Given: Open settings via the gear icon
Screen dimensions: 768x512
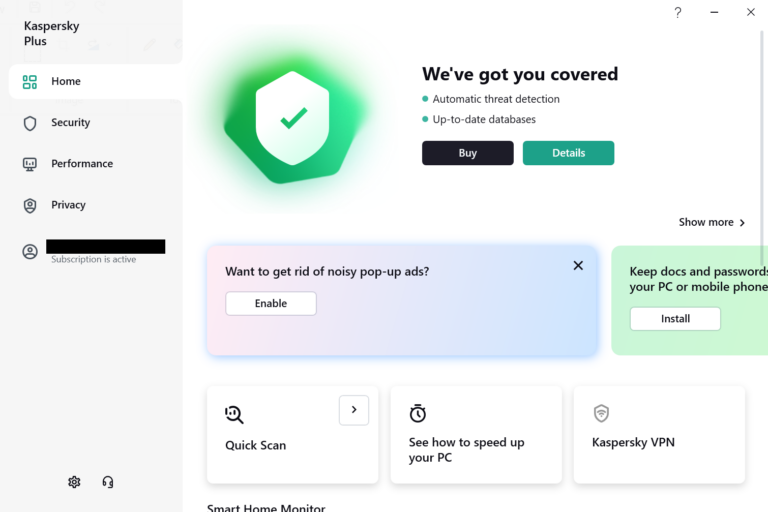Looking at the screenshot, I should [x=74, y=482].
